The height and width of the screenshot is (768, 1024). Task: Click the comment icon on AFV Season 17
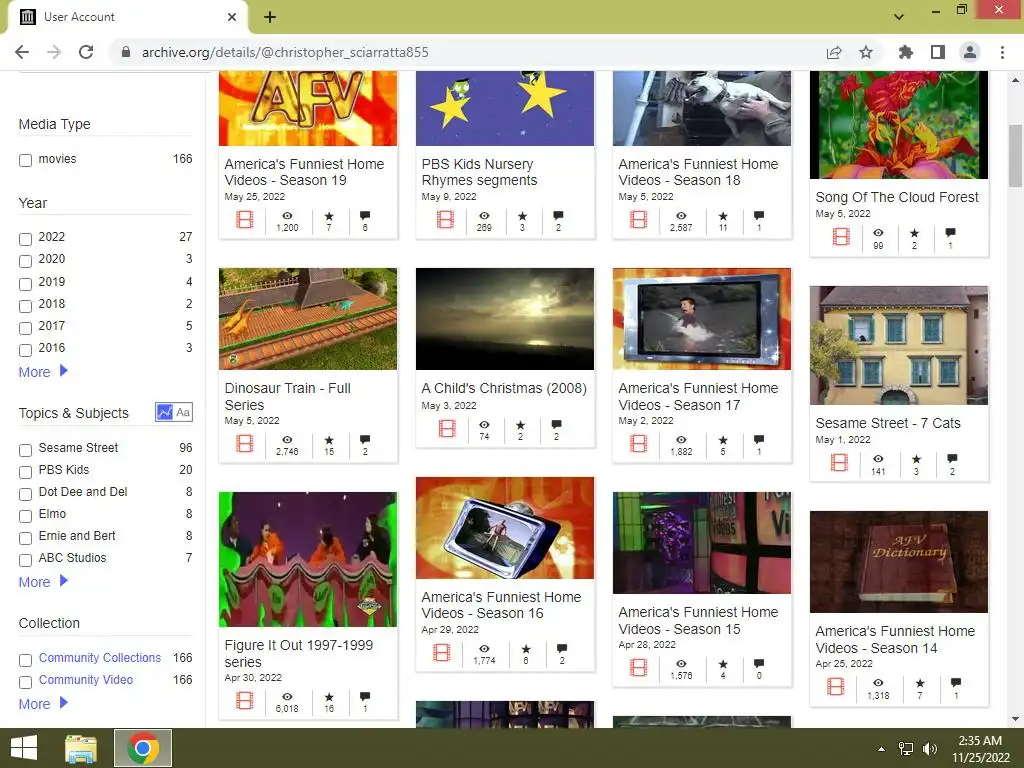click(759, 440)
